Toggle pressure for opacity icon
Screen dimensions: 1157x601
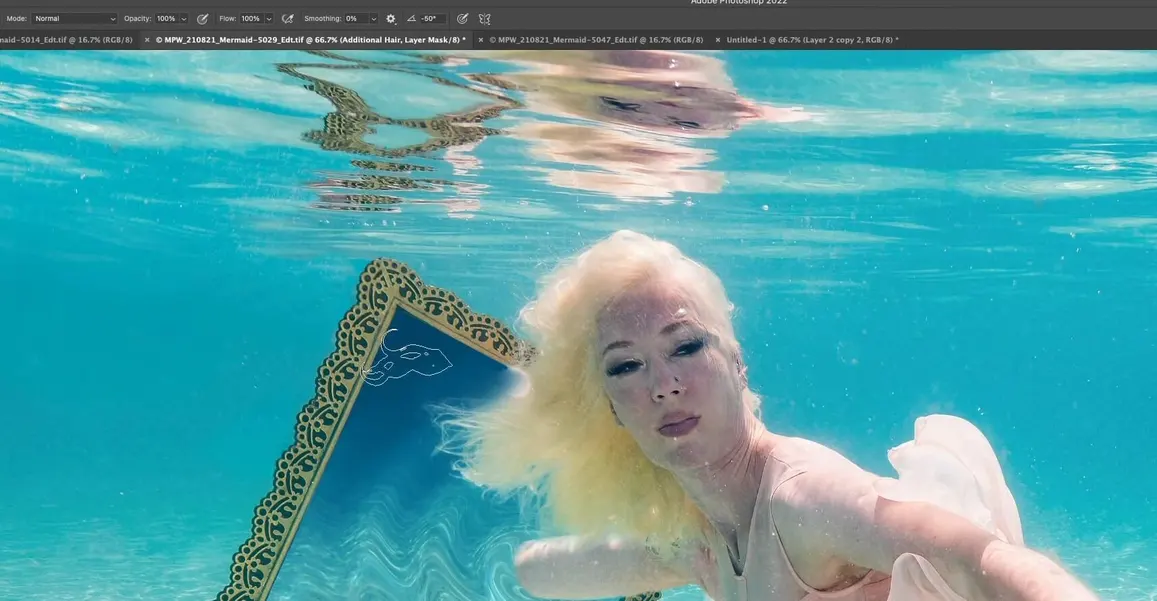[x=202, y=18]
